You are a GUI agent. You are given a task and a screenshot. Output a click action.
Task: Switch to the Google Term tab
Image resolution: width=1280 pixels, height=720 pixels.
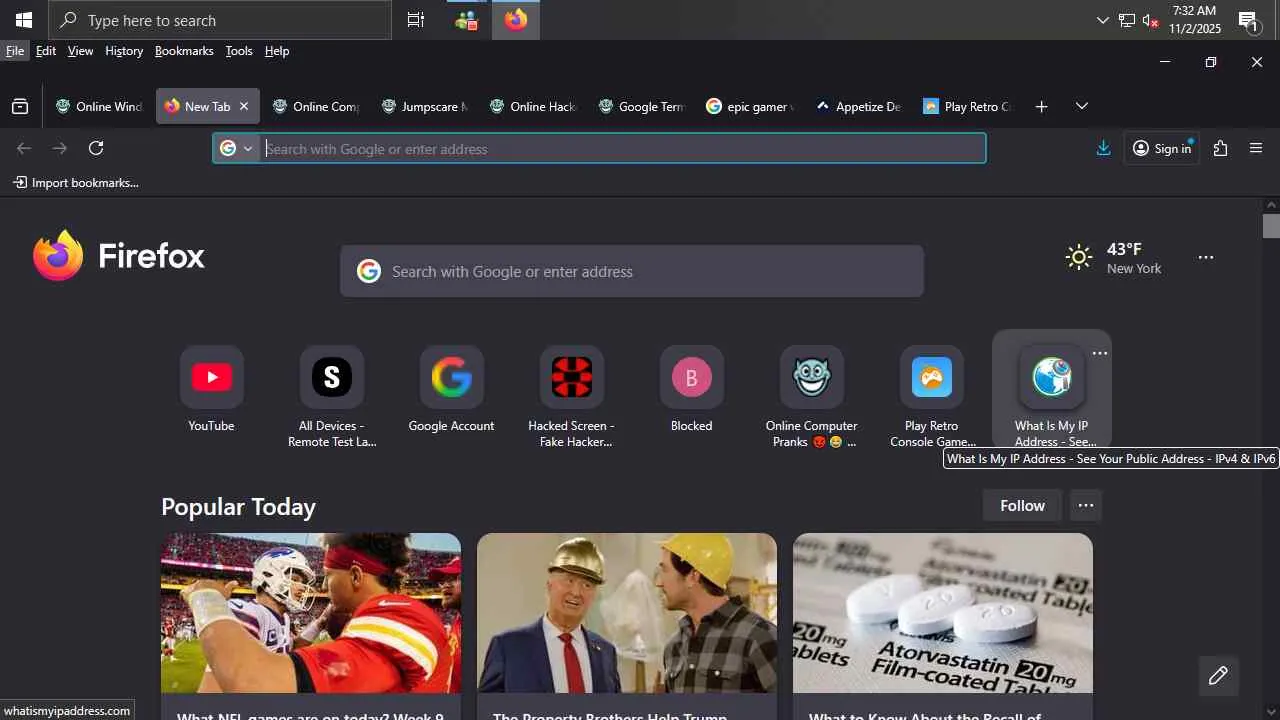point(642,106)
